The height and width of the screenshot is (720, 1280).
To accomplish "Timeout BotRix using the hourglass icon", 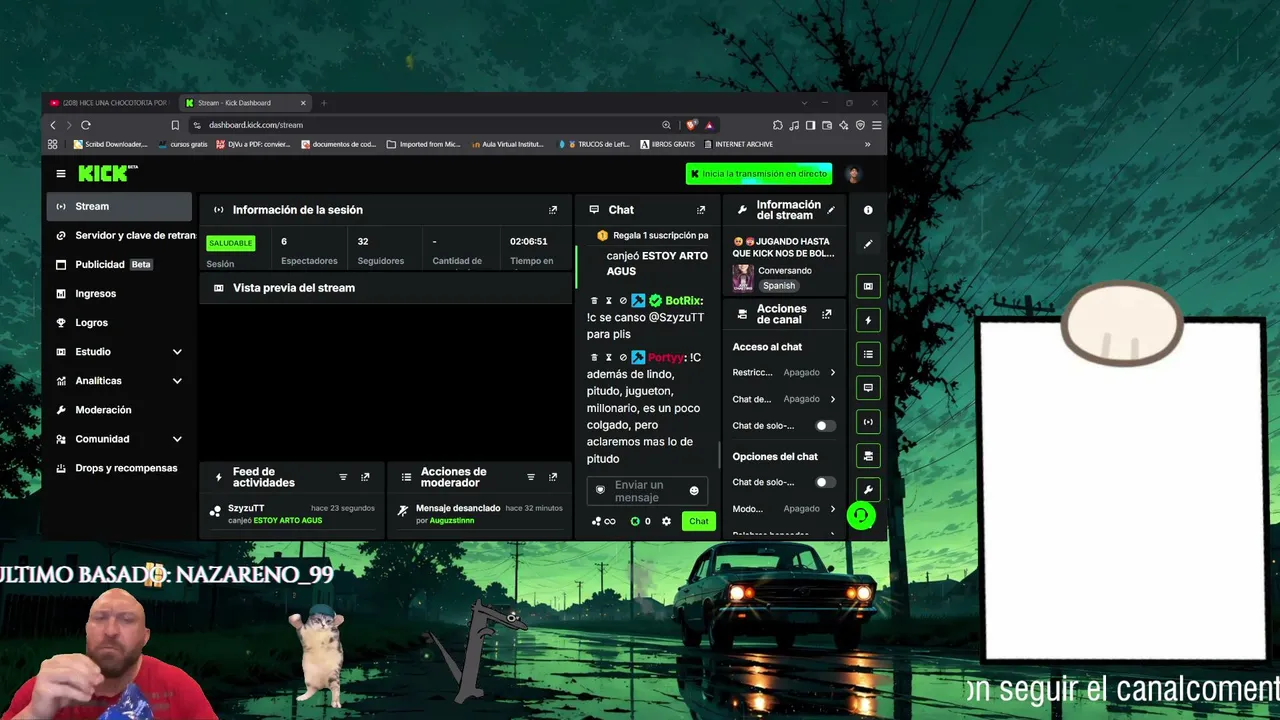I will (608, 301).
